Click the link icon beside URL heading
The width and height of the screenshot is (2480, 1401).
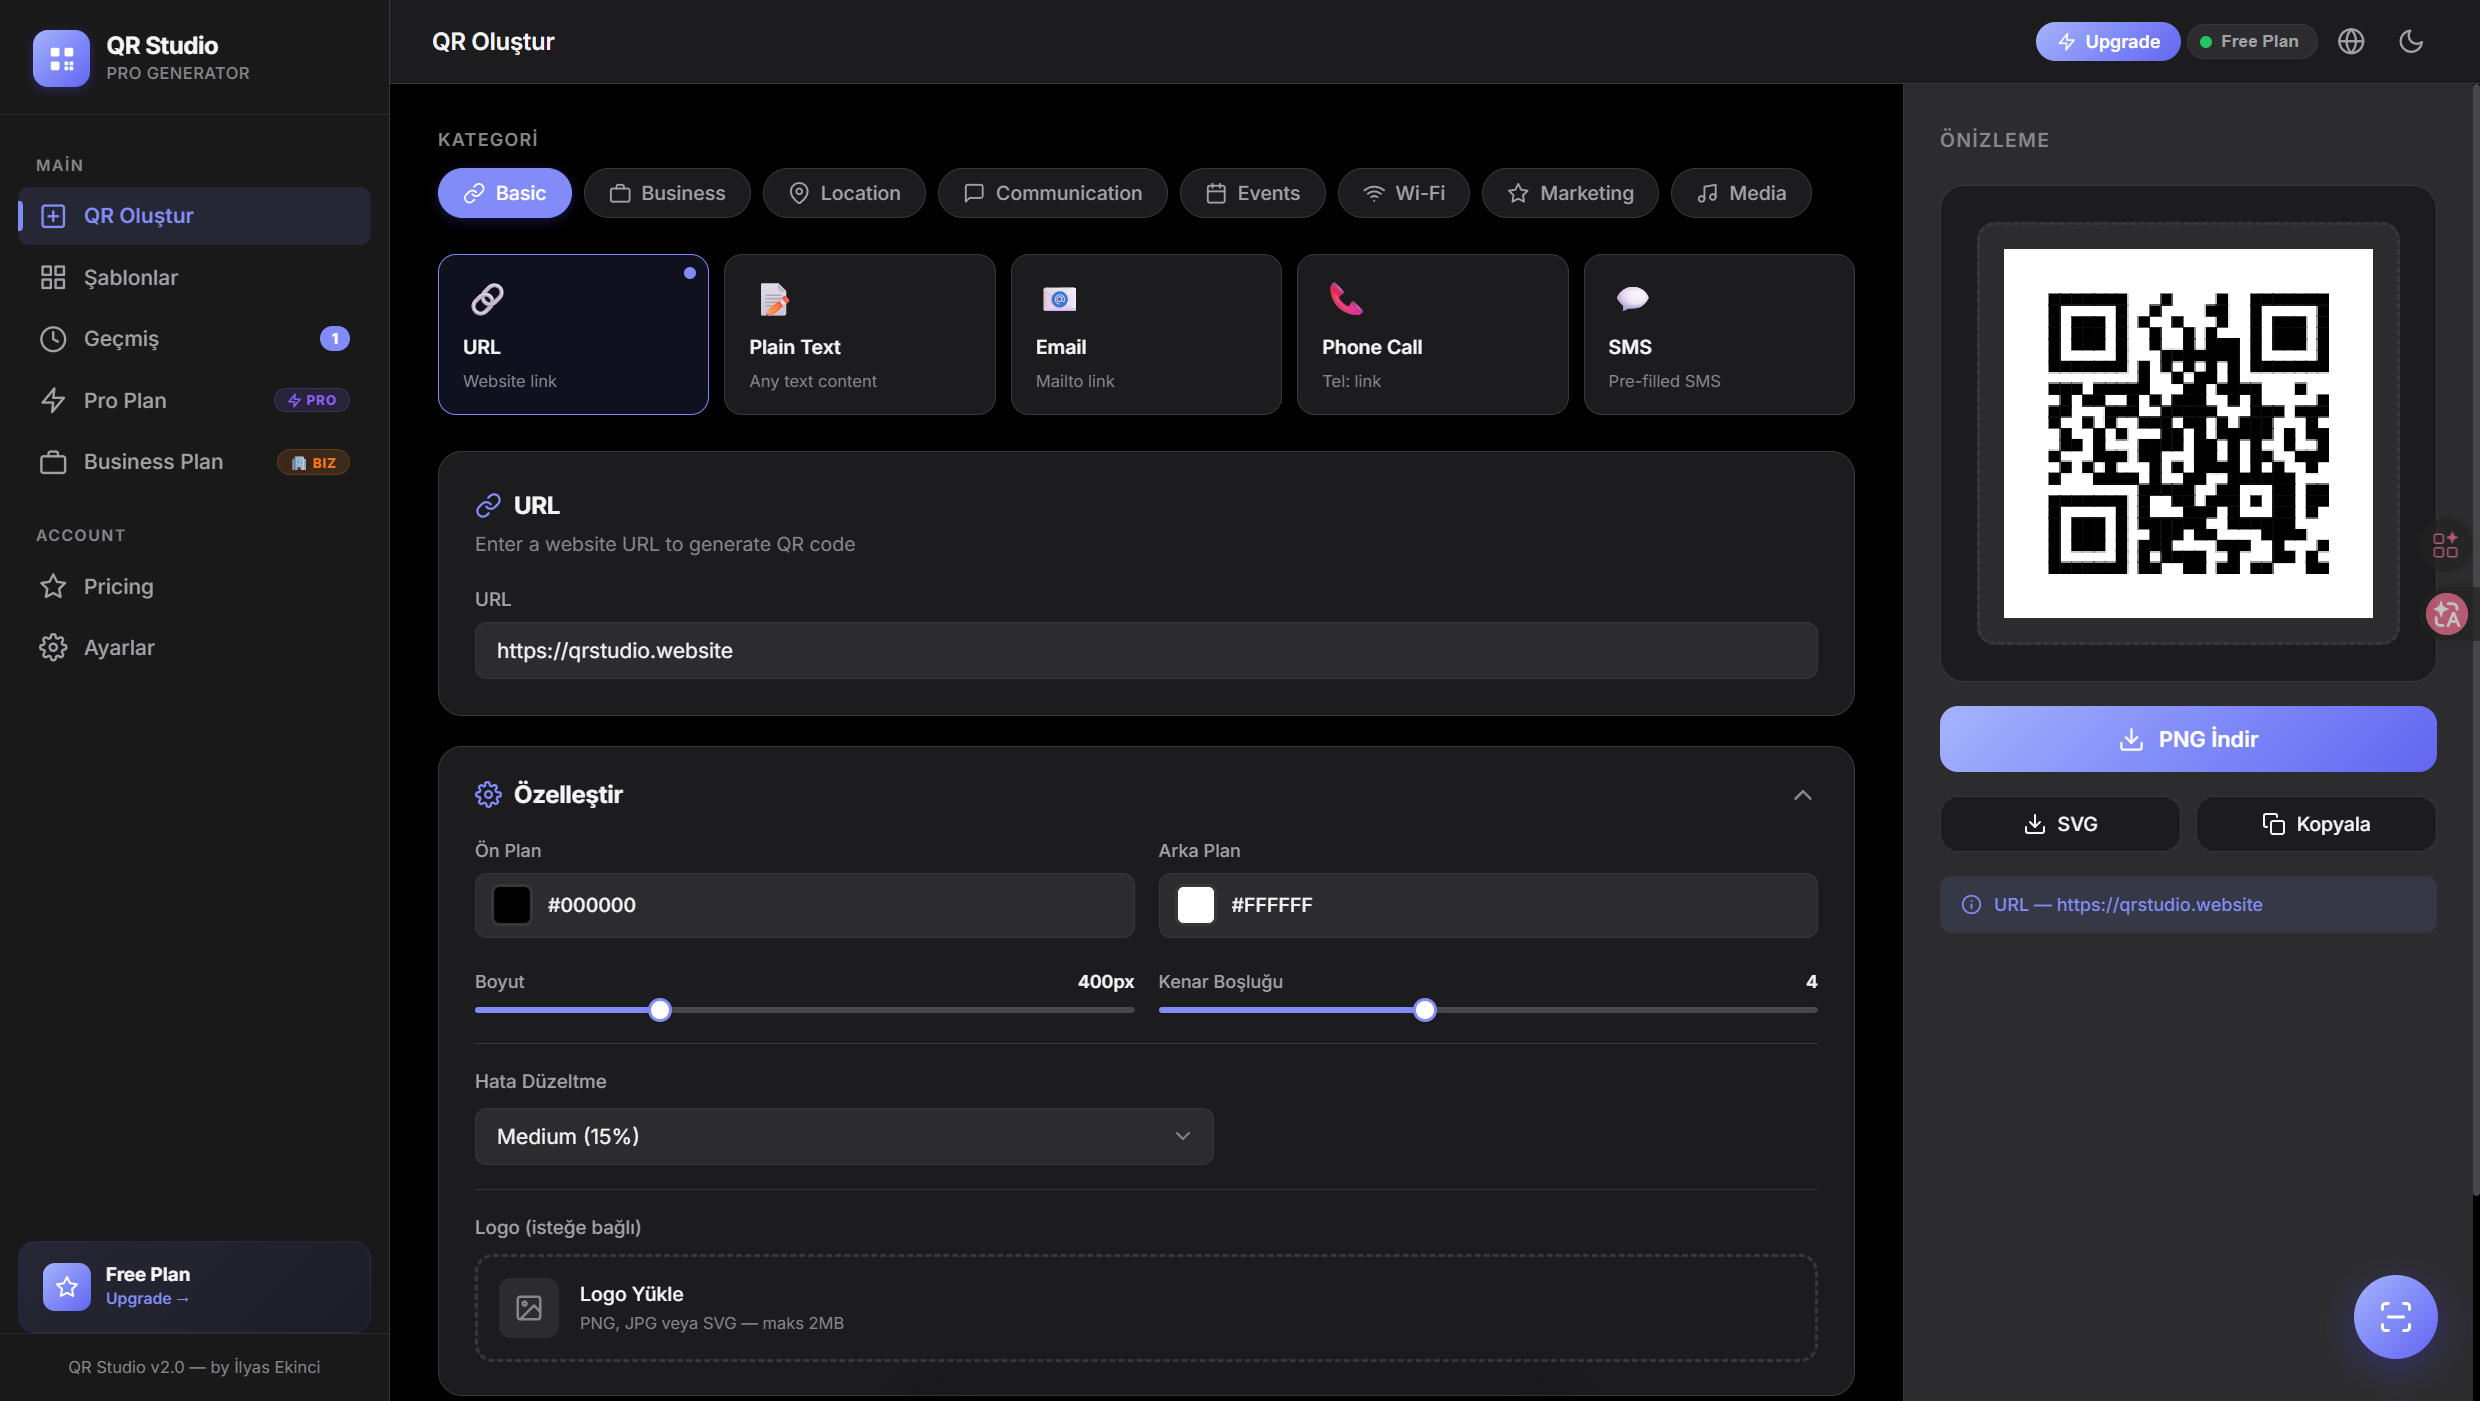pyautogui.click(x=488, y=506)
